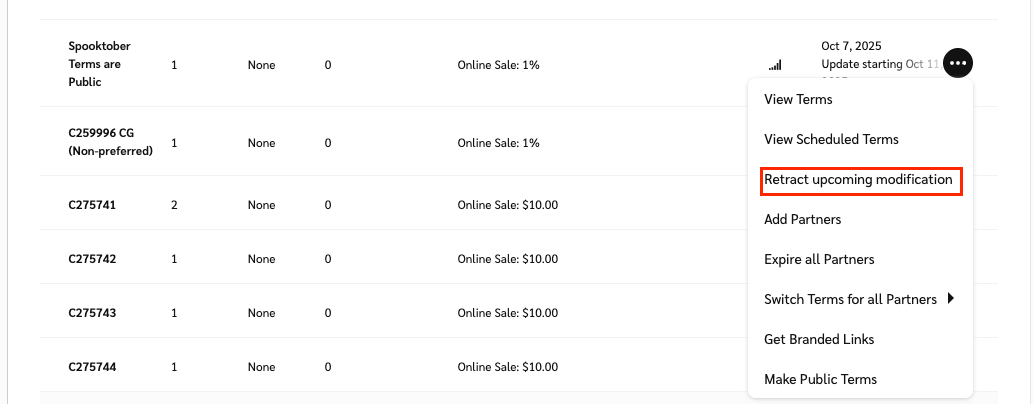Open the C275742 terms entry
The width and height of the screenshot is (1033, 404).
pos(92,259)
